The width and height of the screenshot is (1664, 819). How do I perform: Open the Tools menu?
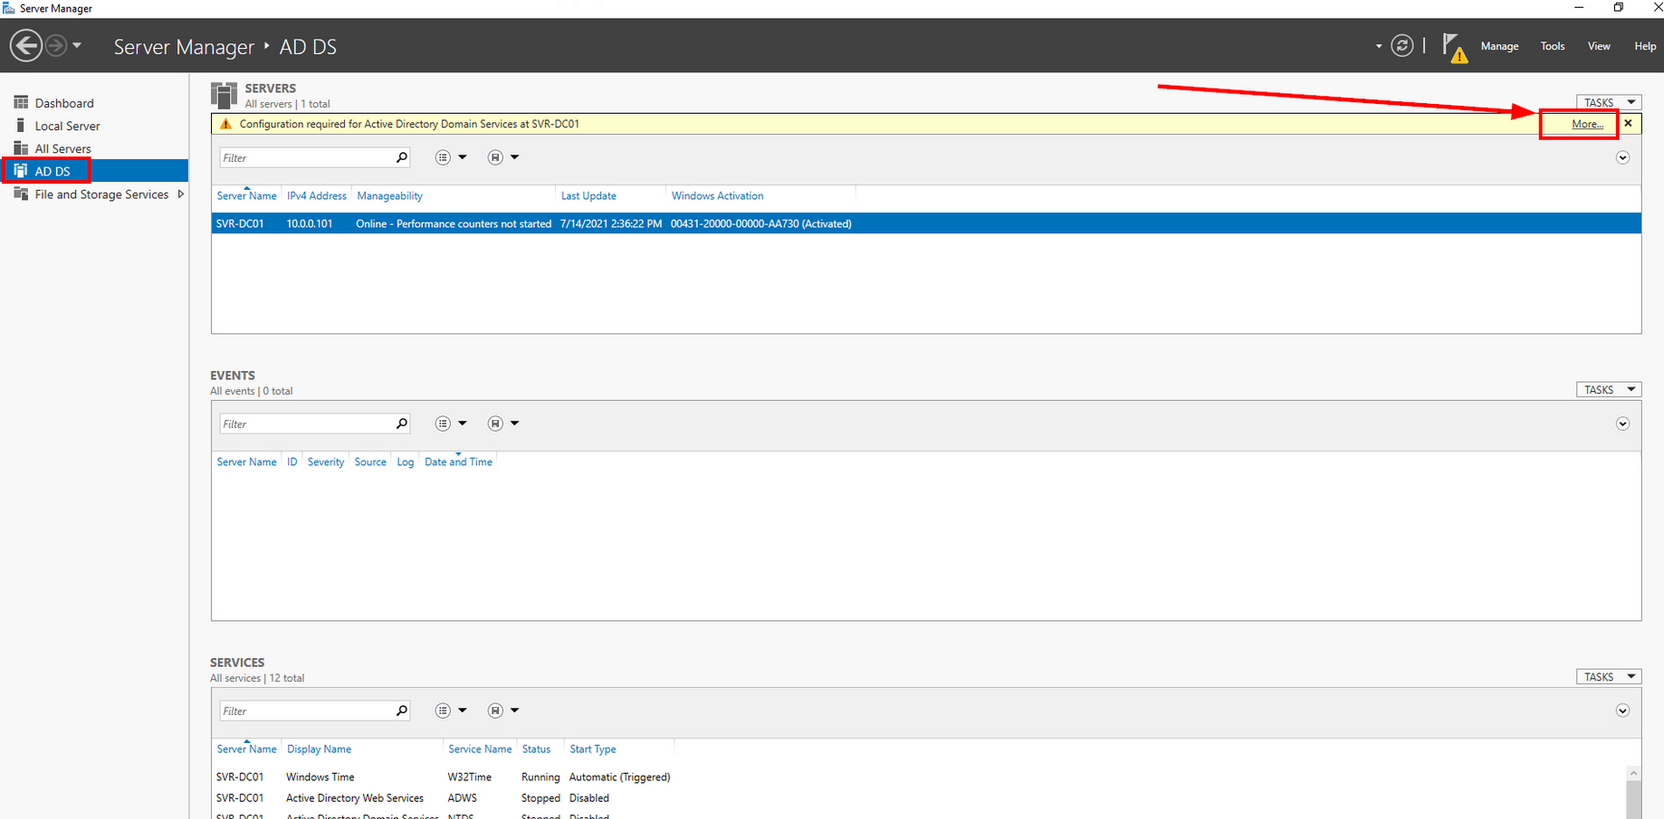1552,46
